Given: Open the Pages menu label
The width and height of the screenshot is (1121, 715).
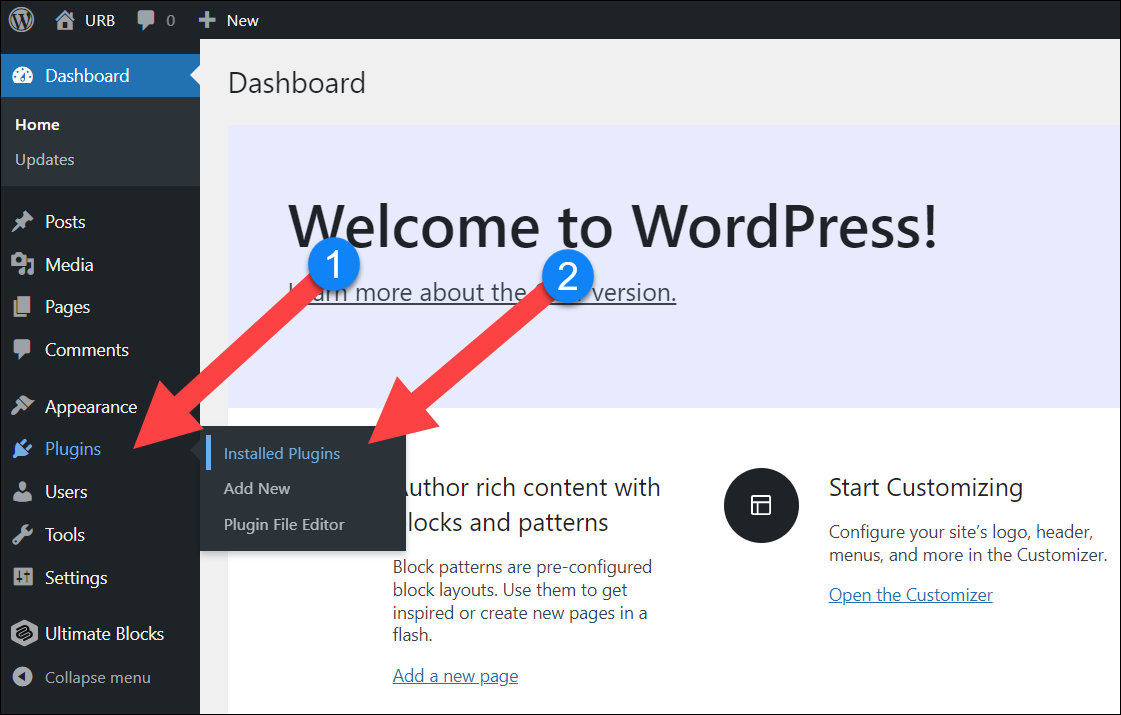Looking at the screenshot, I should (67, 307).
